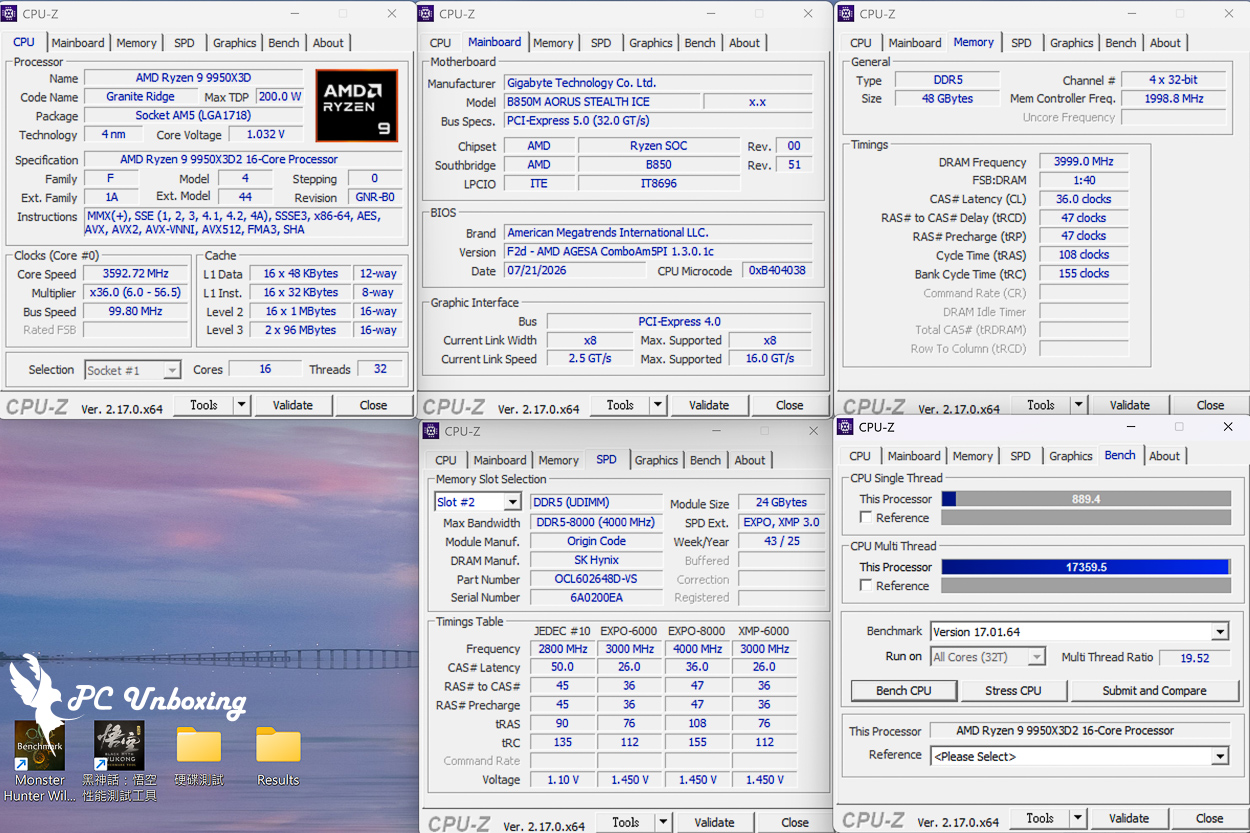Open the Results desktop folder
1250x833 pixels.
(x=278, y=757)
